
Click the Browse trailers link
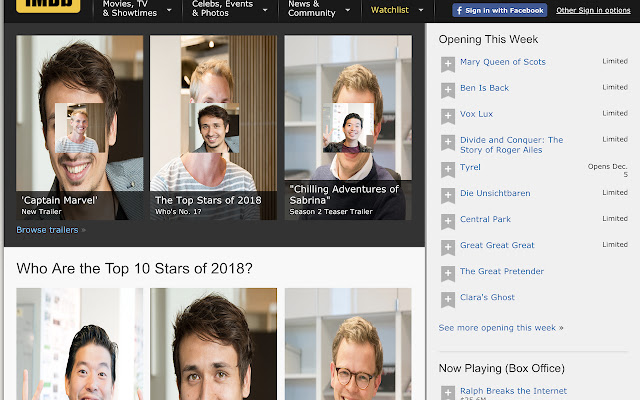[x=48, y=230]
